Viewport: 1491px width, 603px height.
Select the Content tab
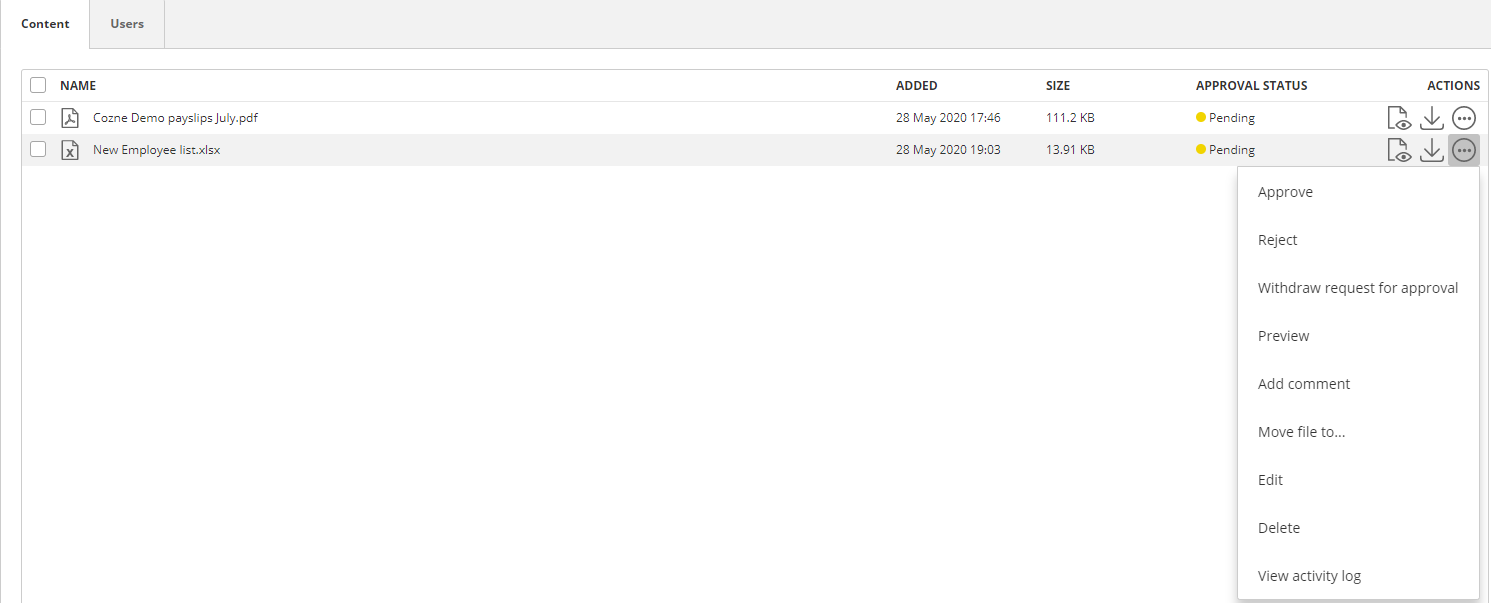(45, 23)
